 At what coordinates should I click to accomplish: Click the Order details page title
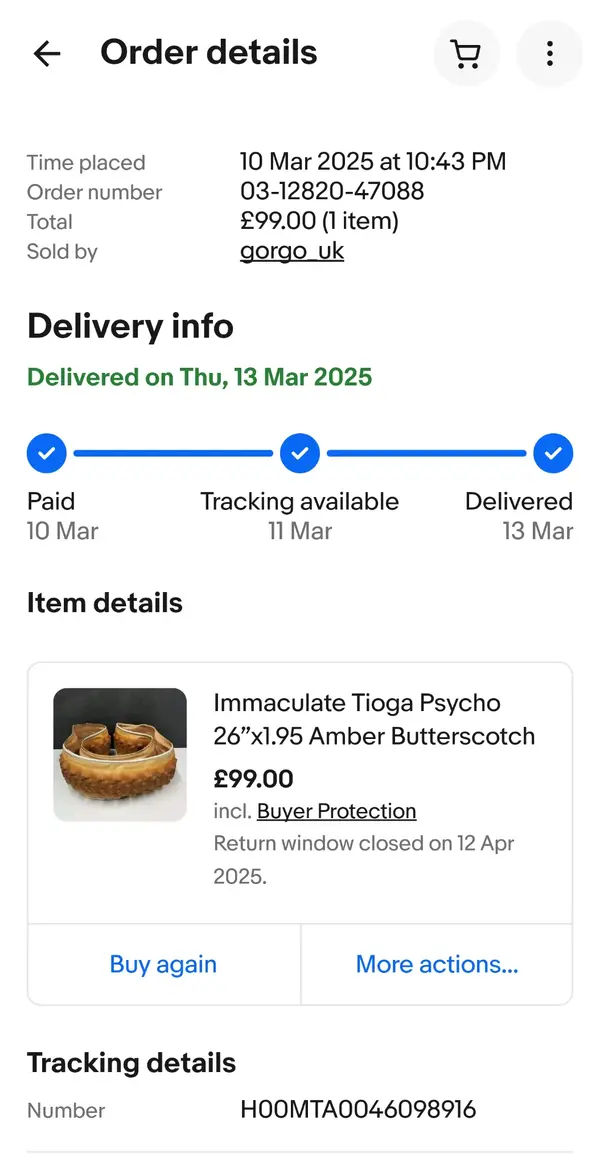[x=209, y=53]
